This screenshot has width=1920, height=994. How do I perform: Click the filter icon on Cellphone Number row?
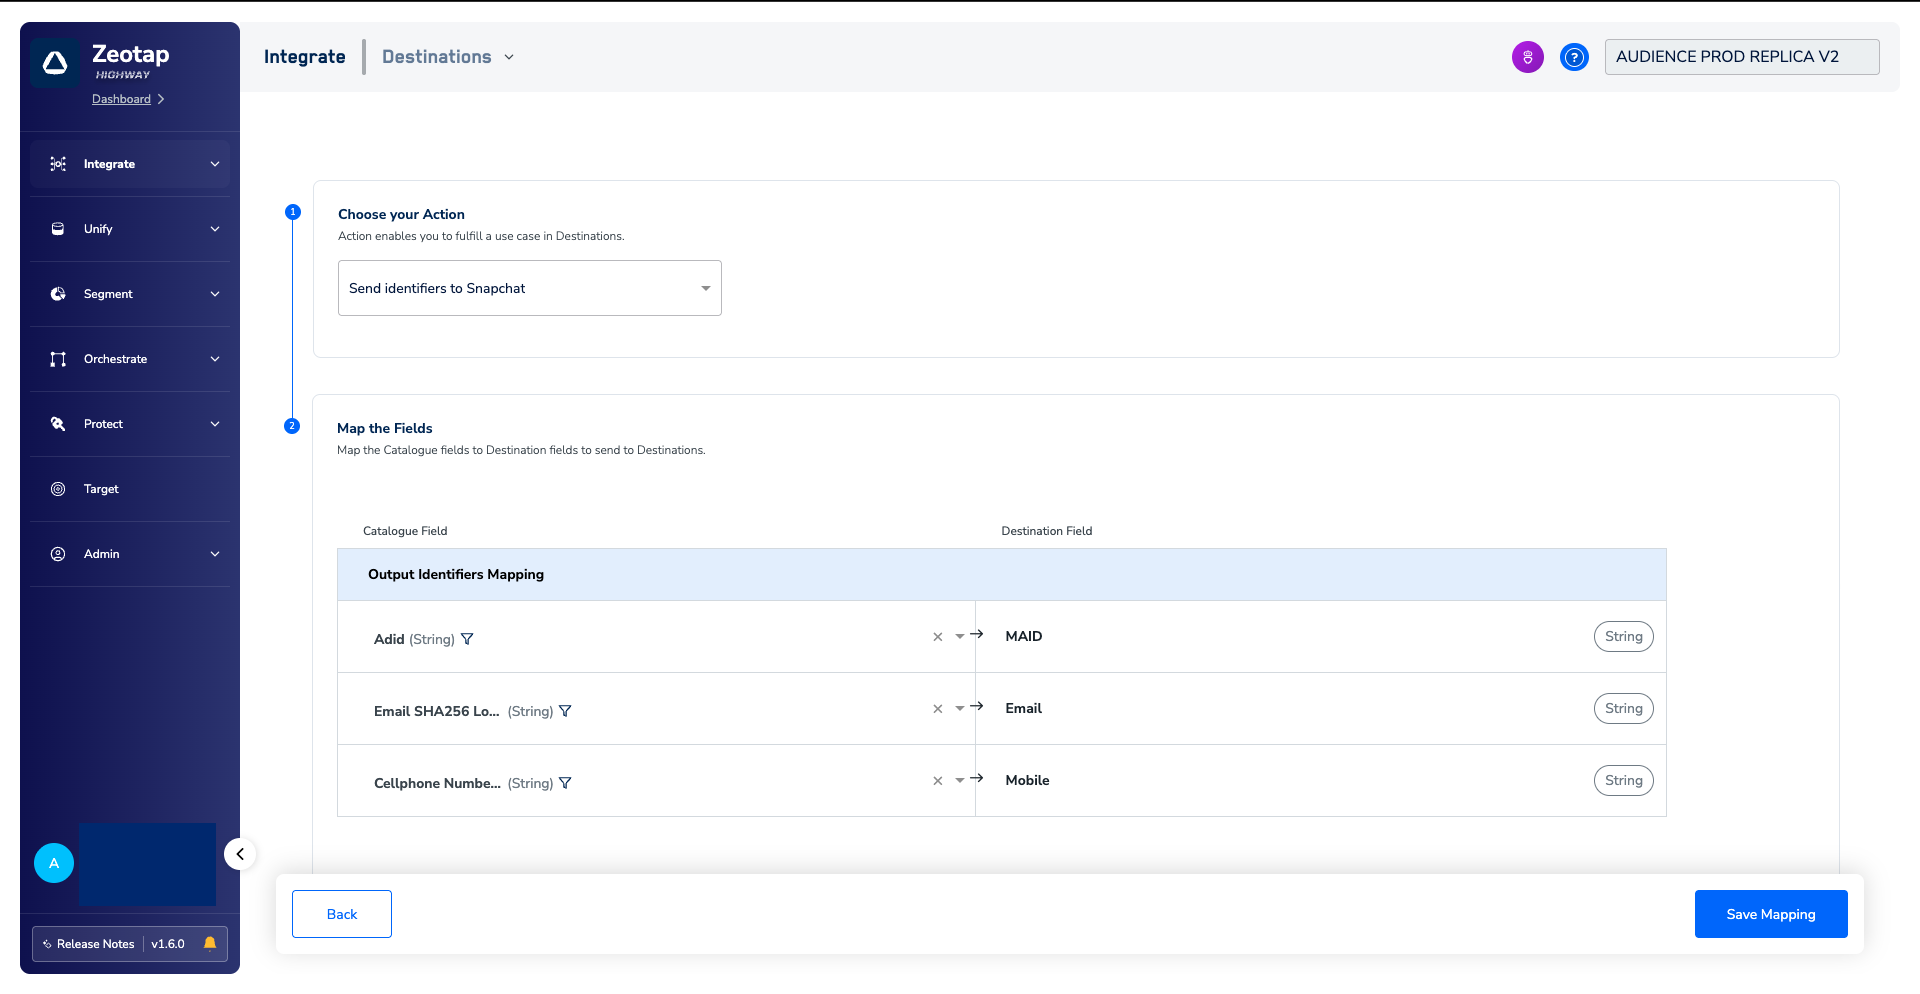pos(565,783)
